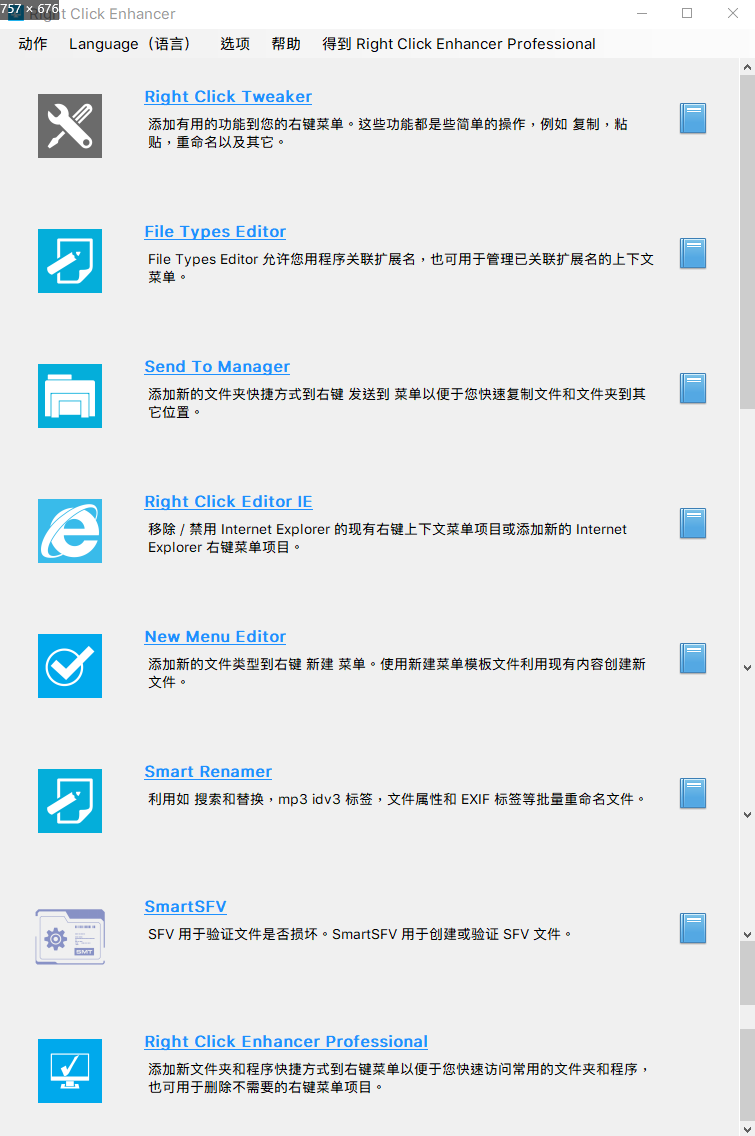
Task: Open the Send To Manager folder icon
Action: pyautogui.click(x=70, y=396)
